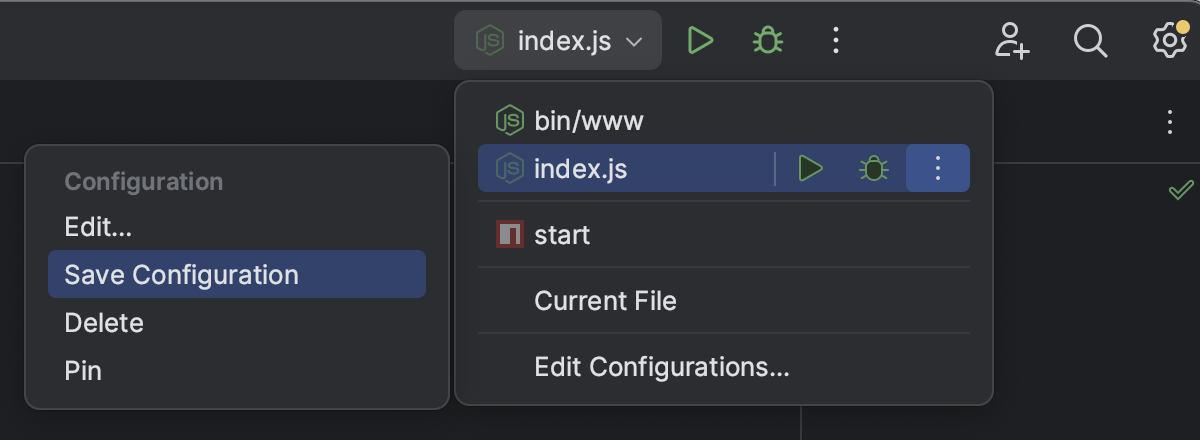The image size is (1200, 440).
Task: Click three-dot button in the index.js row
Action: pyautogui.click(x=937, y=169)
